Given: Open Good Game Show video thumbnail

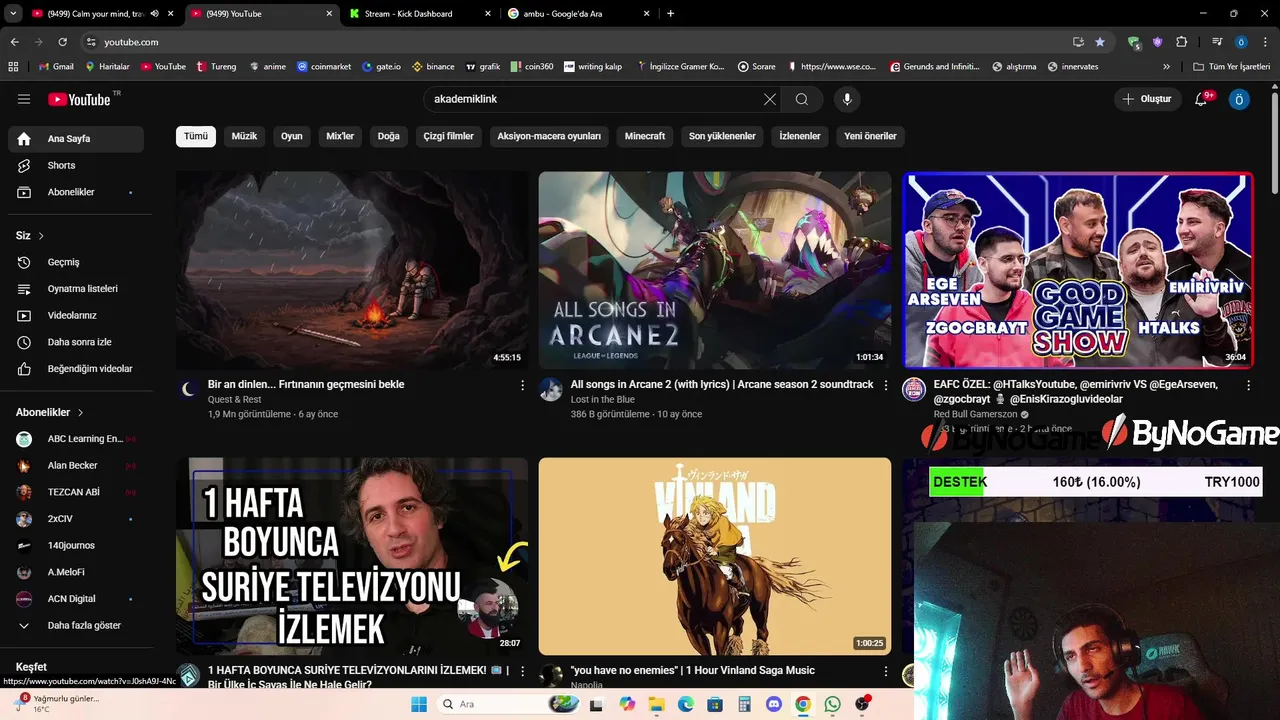Looking at the screenshot, I should click(1078, 270).
